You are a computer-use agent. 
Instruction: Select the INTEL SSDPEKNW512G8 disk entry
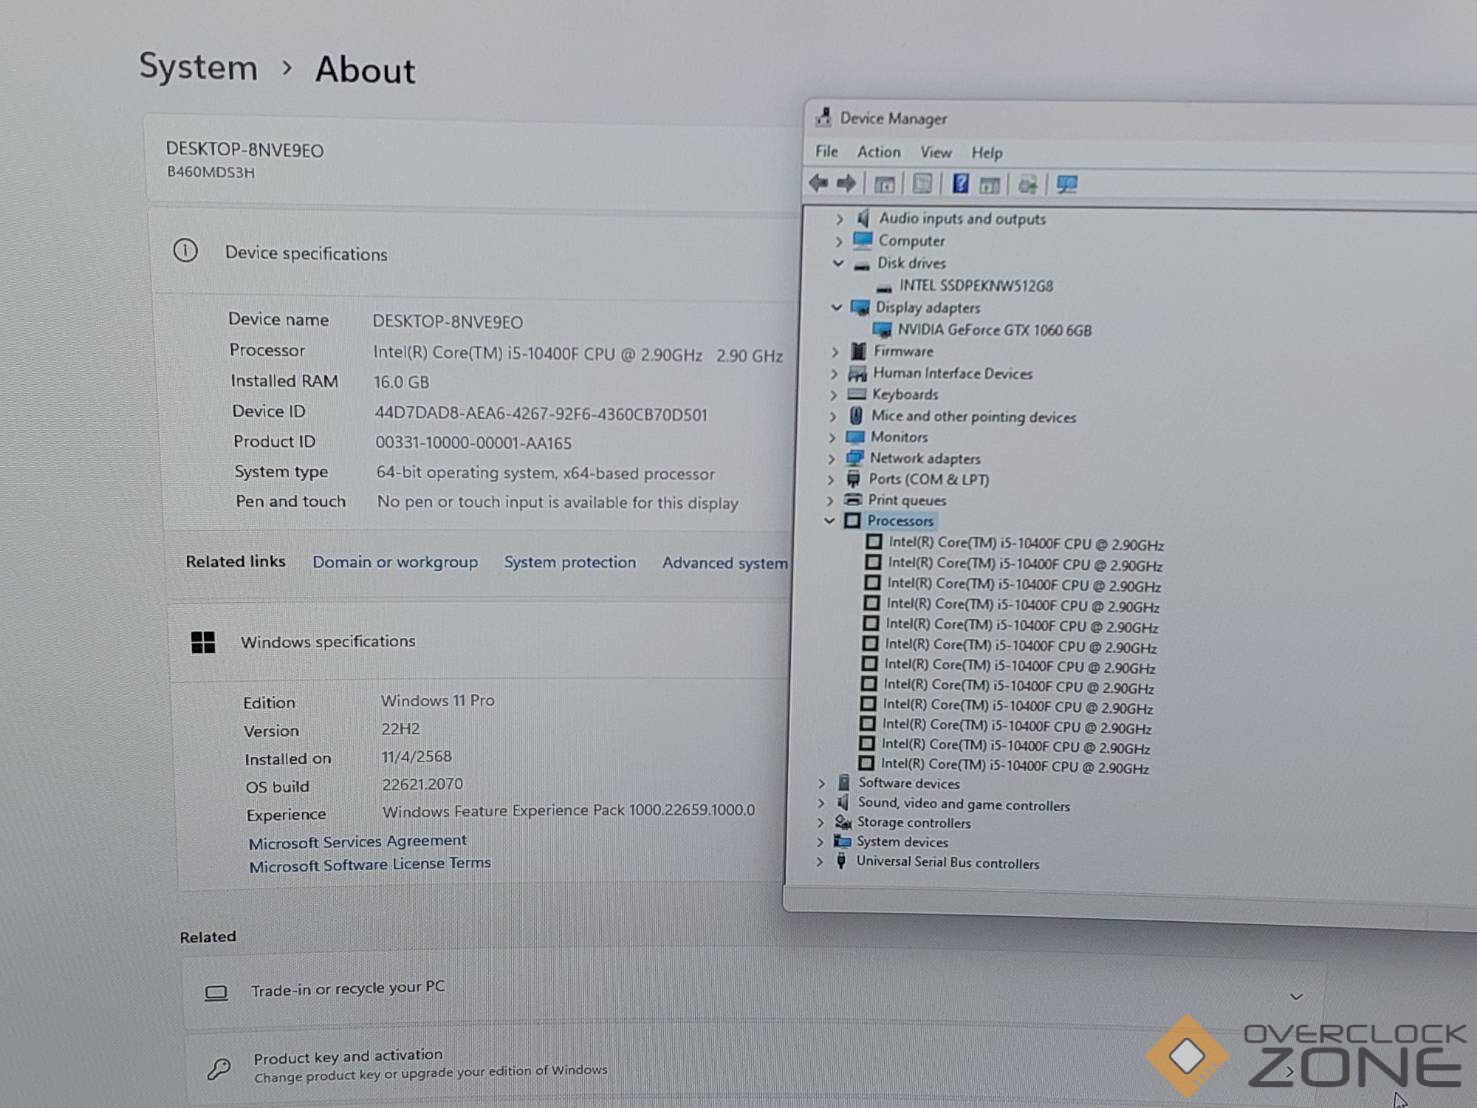point(976,286)
